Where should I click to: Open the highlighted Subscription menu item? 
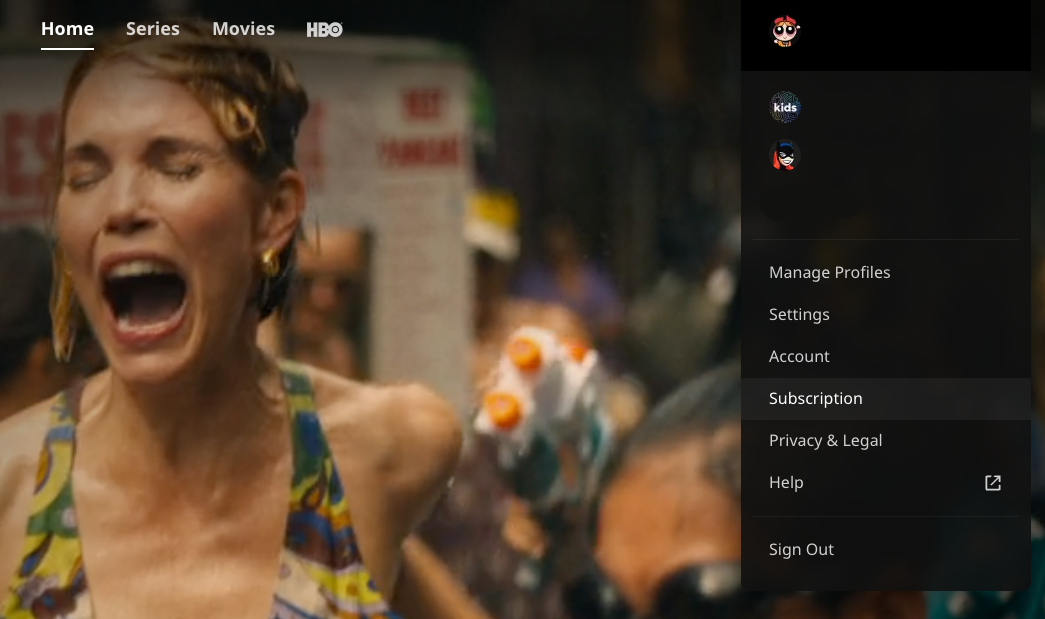(x=815, y=399)
